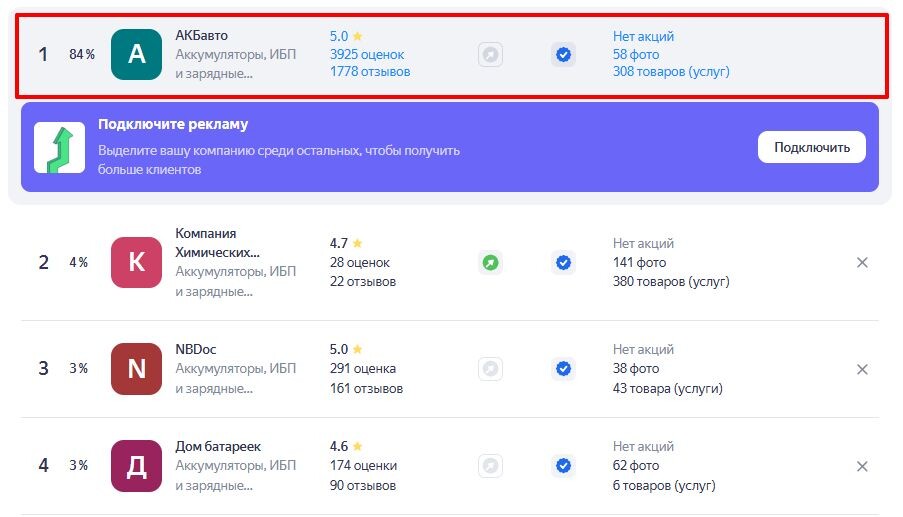The width and height of the screenshot is (903, 517).
Task: Click the АКБавто teal A logo
Action: click(136, 54)
